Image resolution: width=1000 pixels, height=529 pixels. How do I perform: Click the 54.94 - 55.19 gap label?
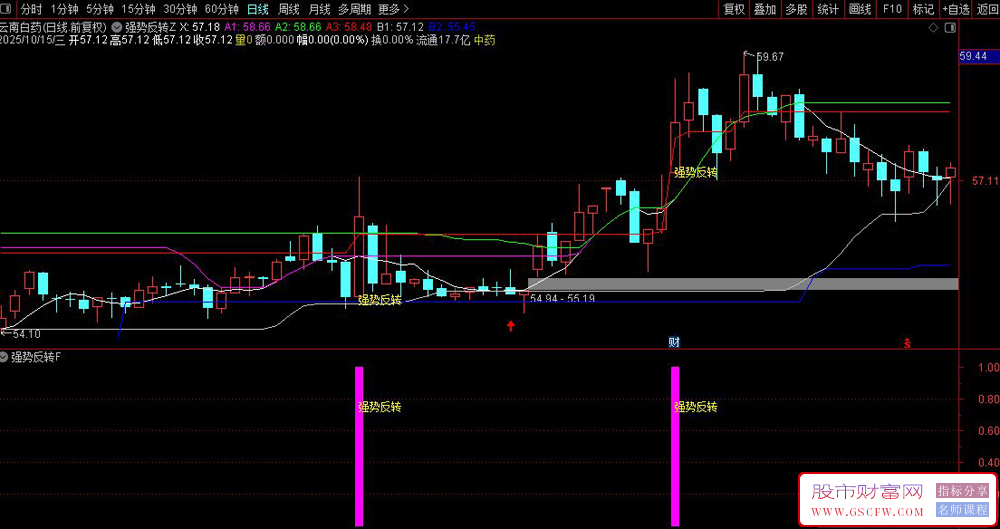pos(562,298)
